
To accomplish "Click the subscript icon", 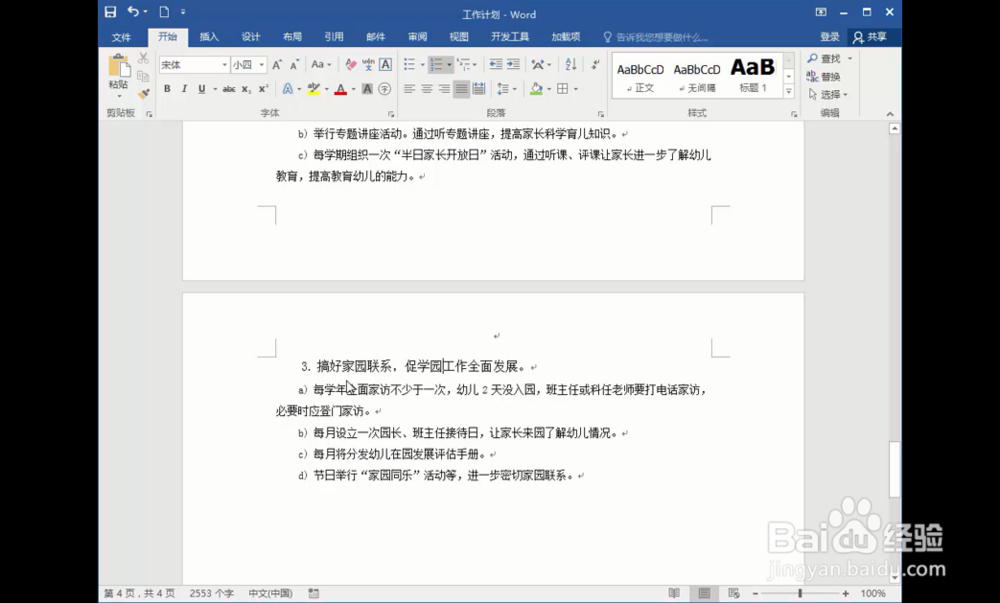I will [x=246, y=88].
